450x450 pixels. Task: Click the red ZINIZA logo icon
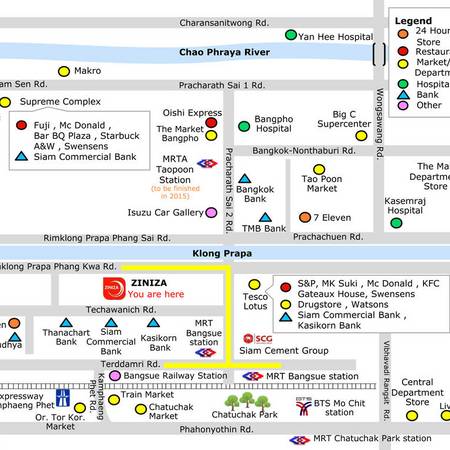tap(114, 288)
